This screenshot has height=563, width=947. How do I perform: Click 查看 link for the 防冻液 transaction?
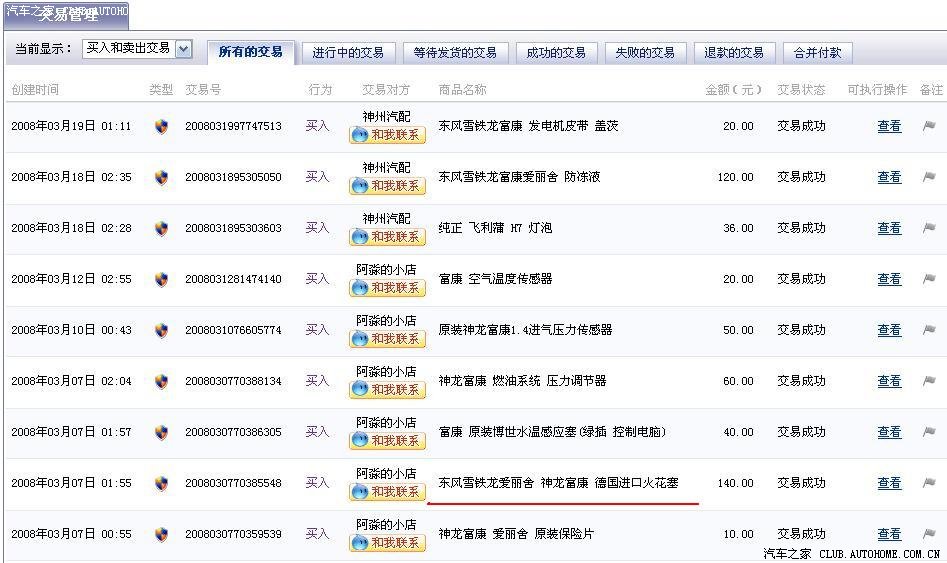pos(889,177)
